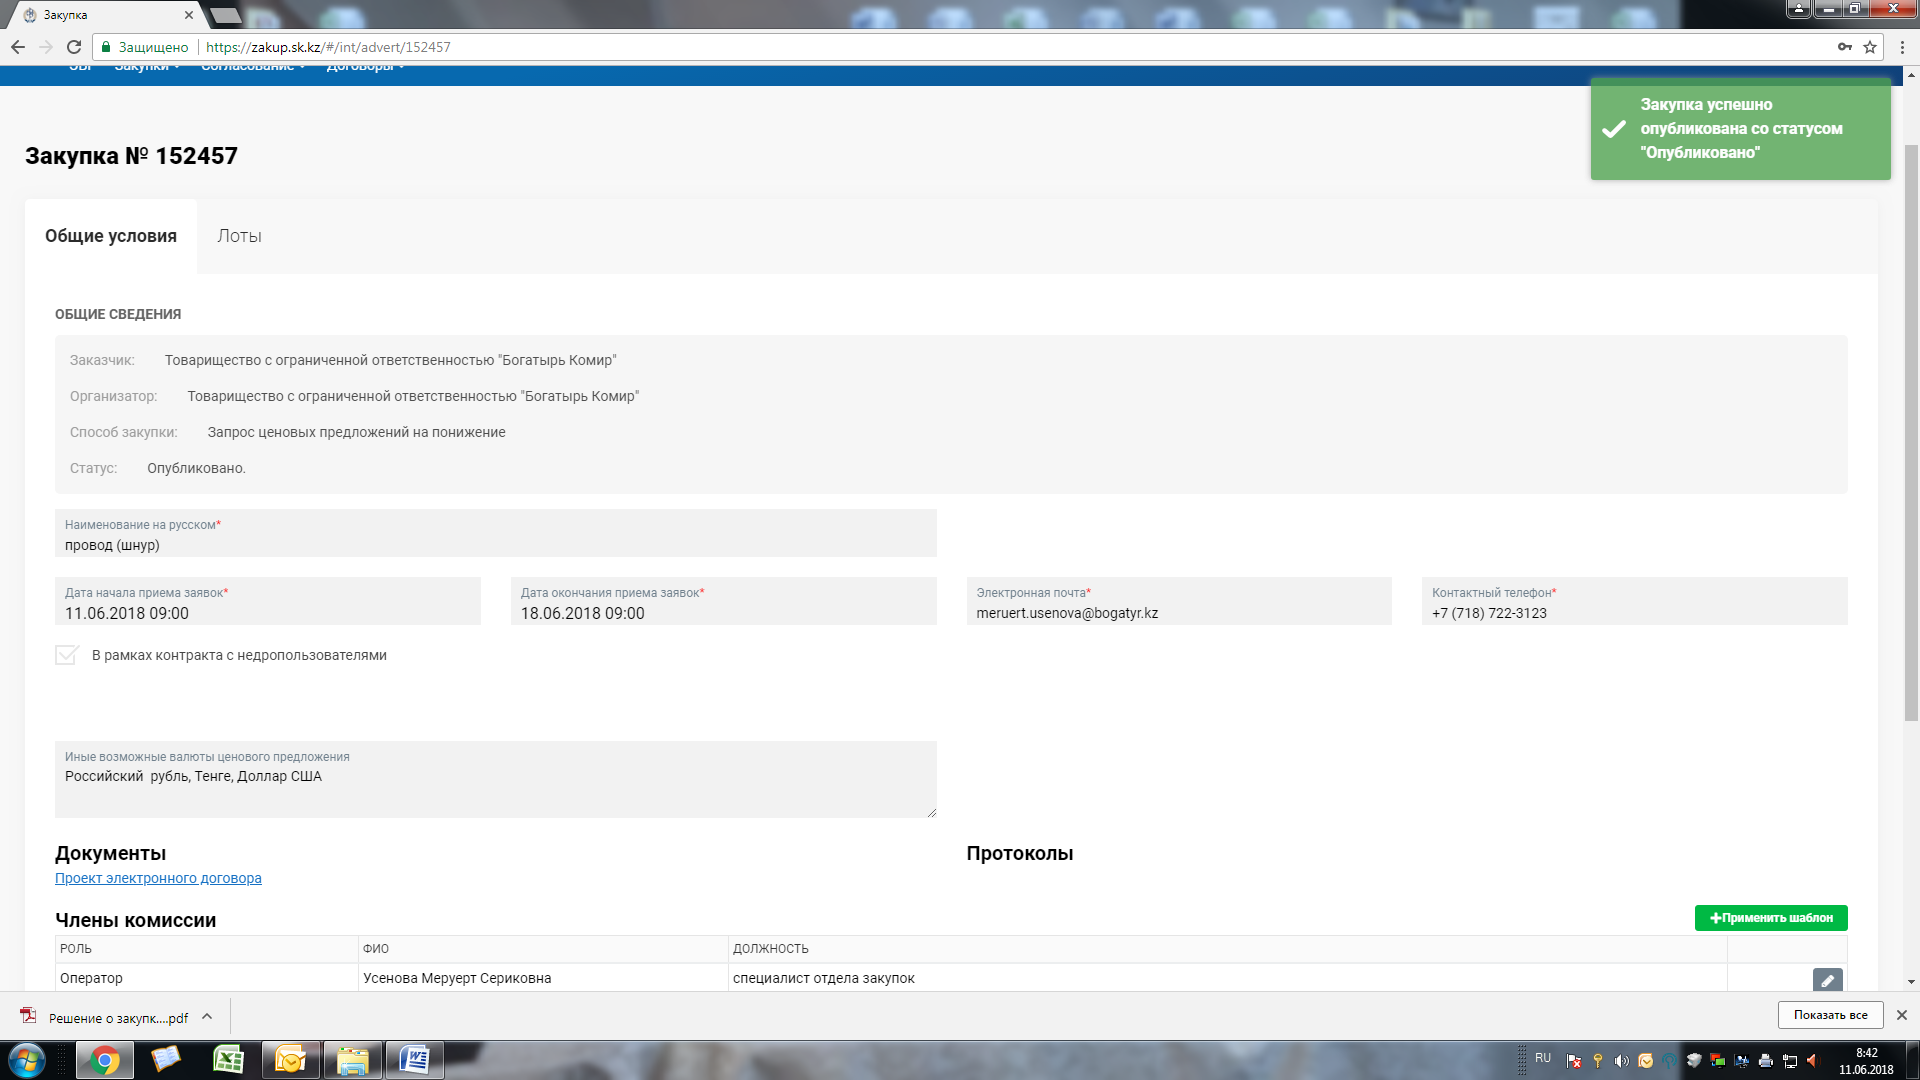Screen dimensions: 1920x1080
Task: Click the network connection tray icon
Action: tap(1790, 1061)
